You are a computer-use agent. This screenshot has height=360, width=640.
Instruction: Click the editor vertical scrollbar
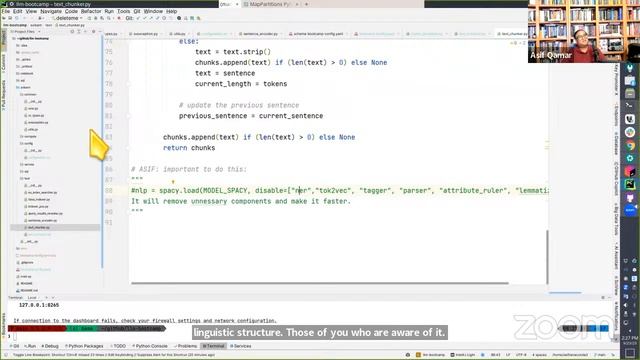tap(547, 257)
